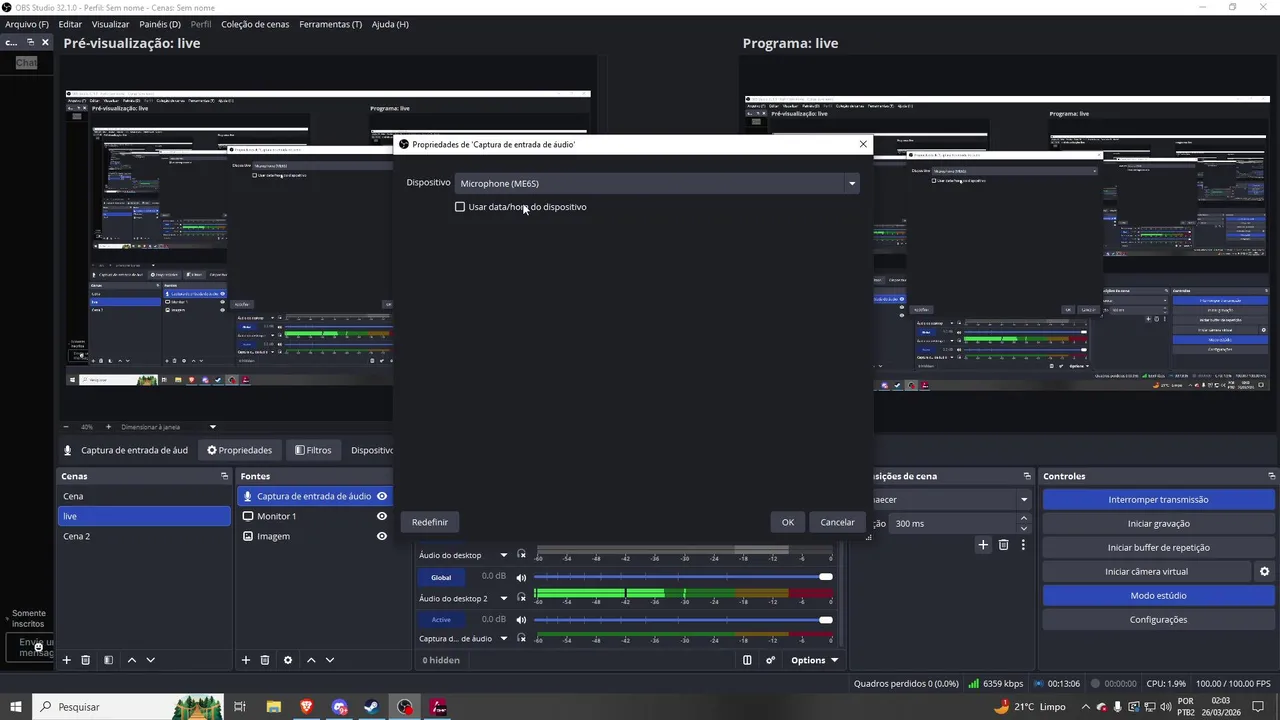Move the source up with the Fontes up arrow
The height and width of the screenshot is (720, 1280).
311,660
